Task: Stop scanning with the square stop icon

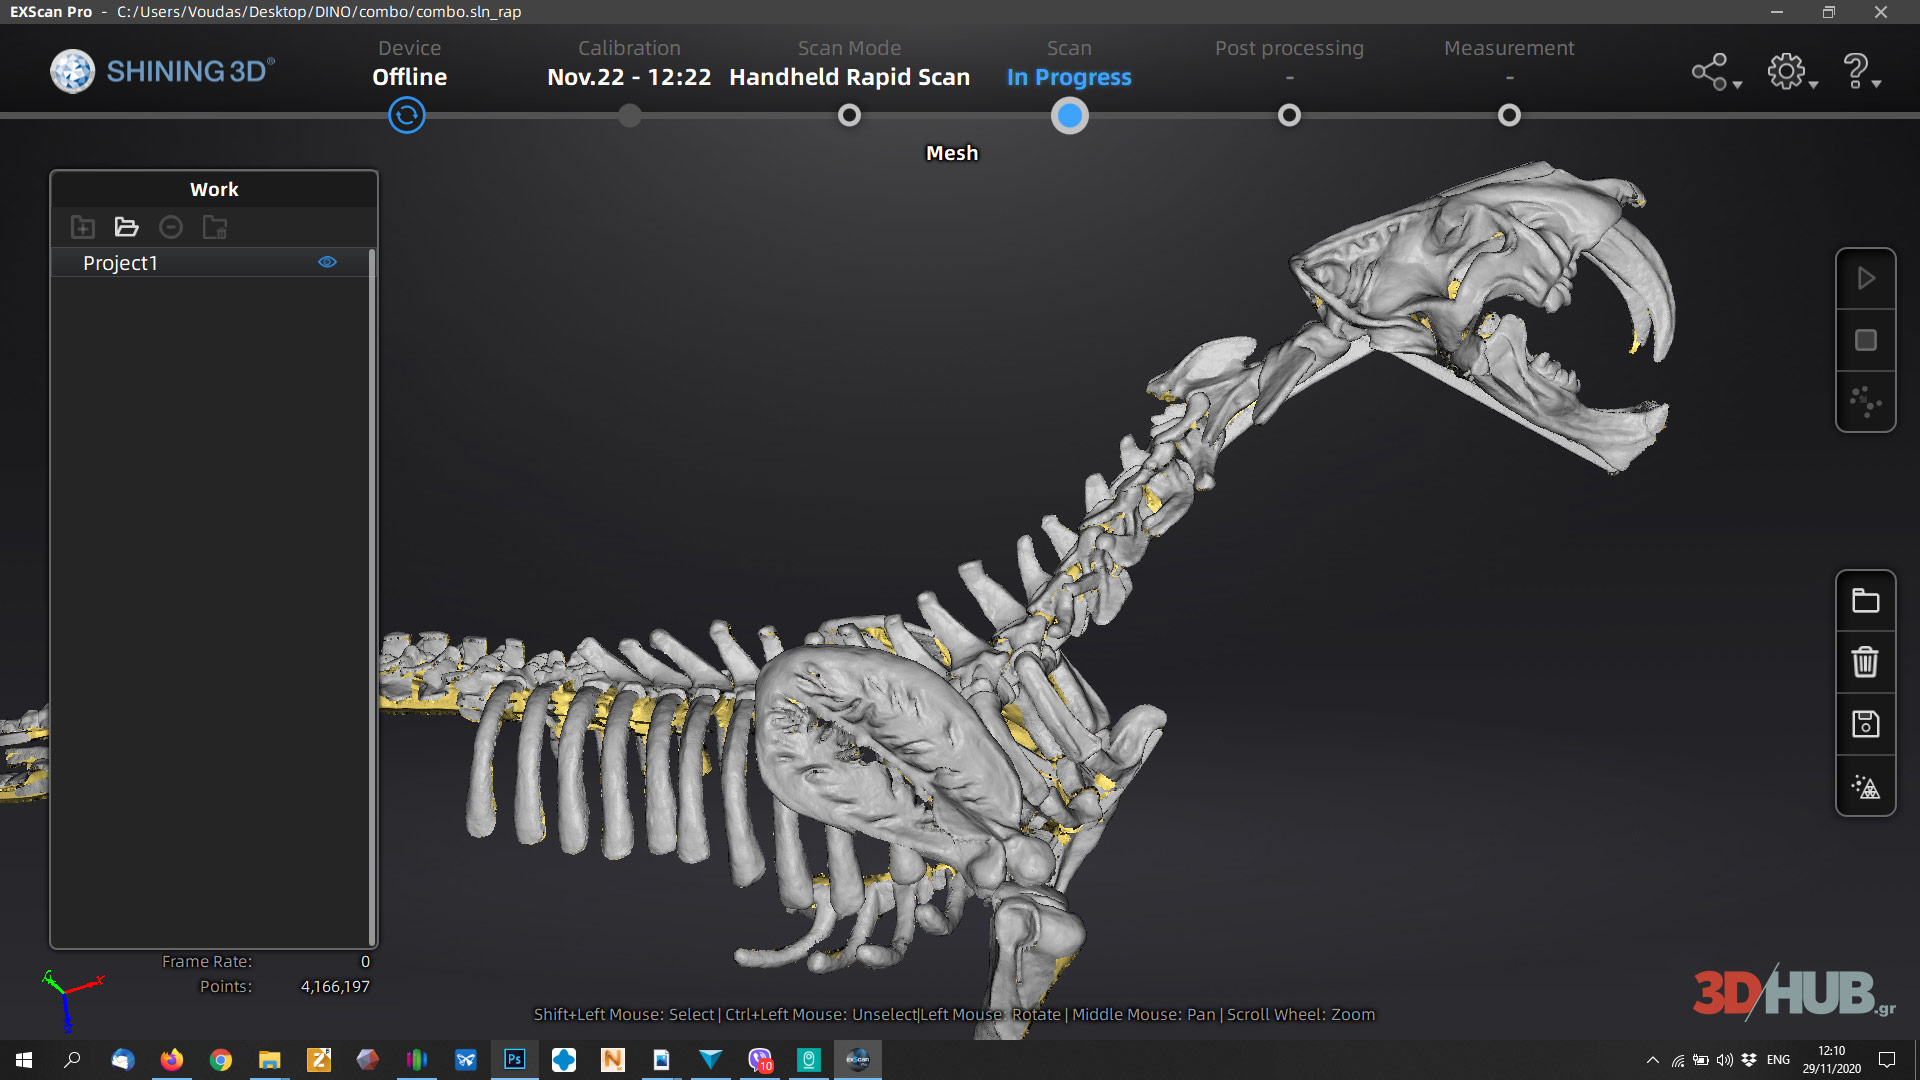Action: (x=1865, y=340)
